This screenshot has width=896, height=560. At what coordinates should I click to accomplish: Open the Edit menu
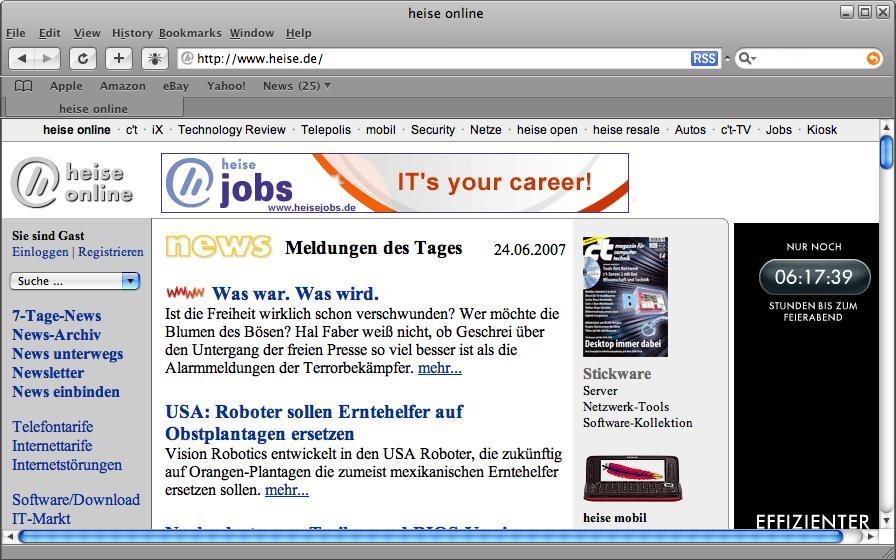coord(49,33)
